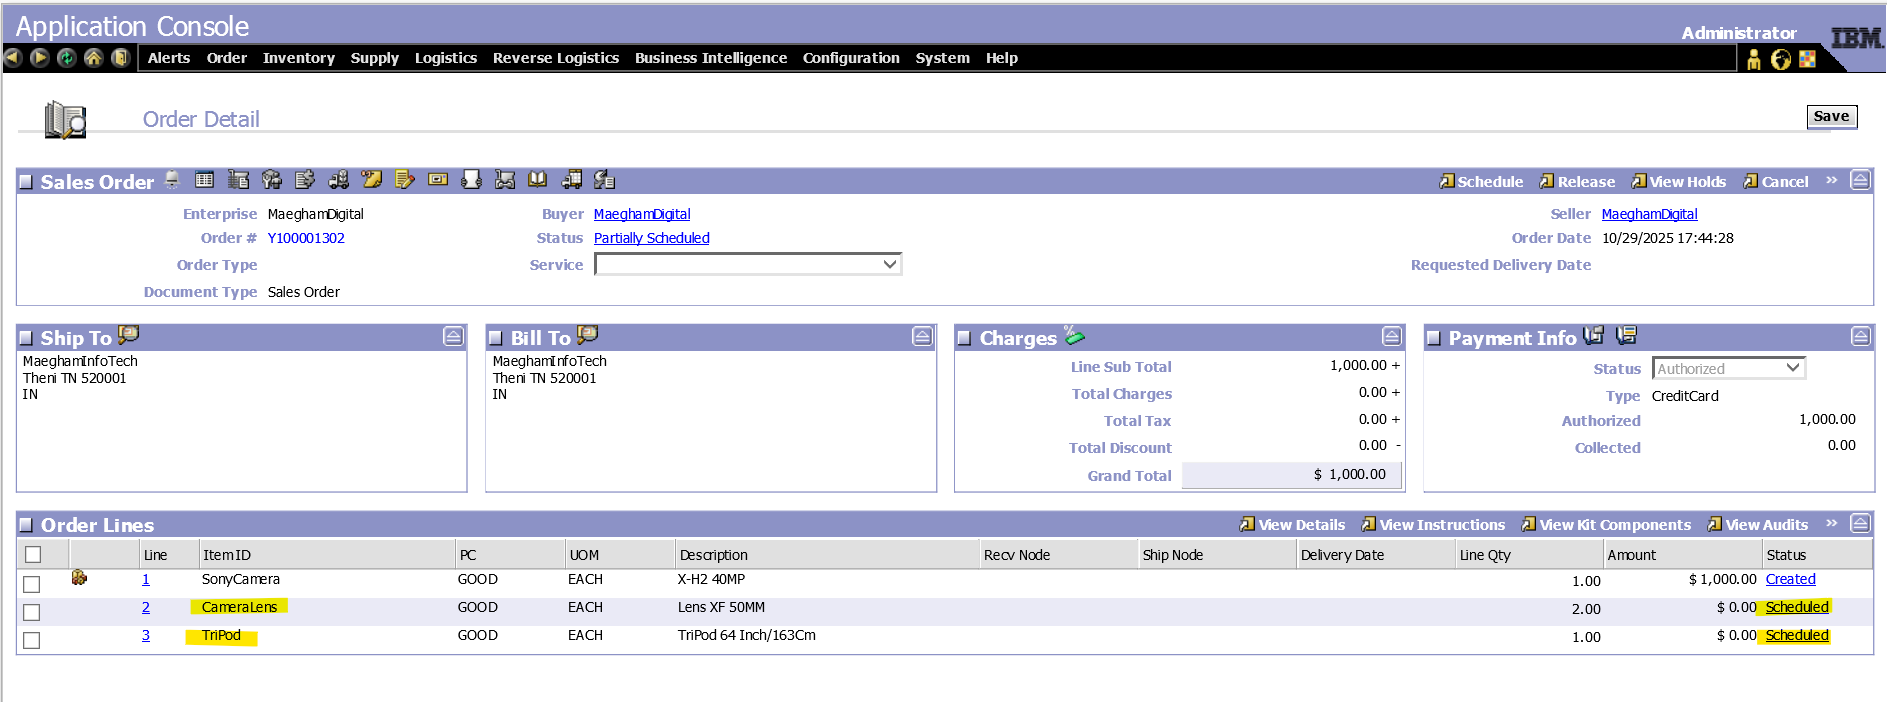The width and height of the screenshot is (1887, 702).
Task: Collapse the Charges panel
Action: point(1391,336)
